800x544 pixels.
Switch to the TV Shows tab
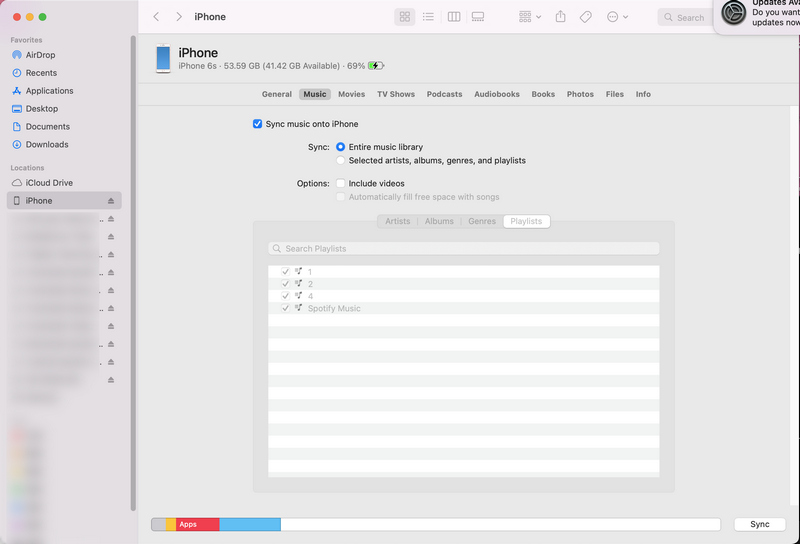(396, 94)
